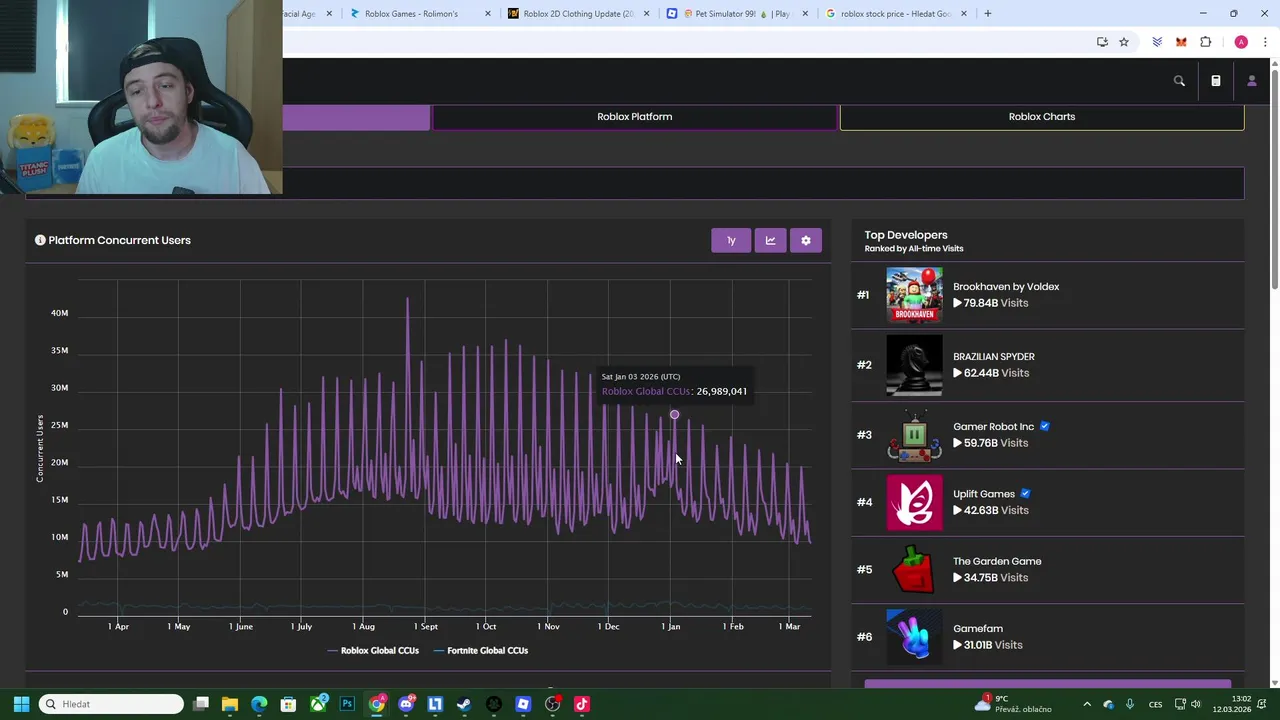The width and height of the screenshot is (1280, 720).
Task: Open Task View on the taskbar
Action: click(x=201, y=704)
